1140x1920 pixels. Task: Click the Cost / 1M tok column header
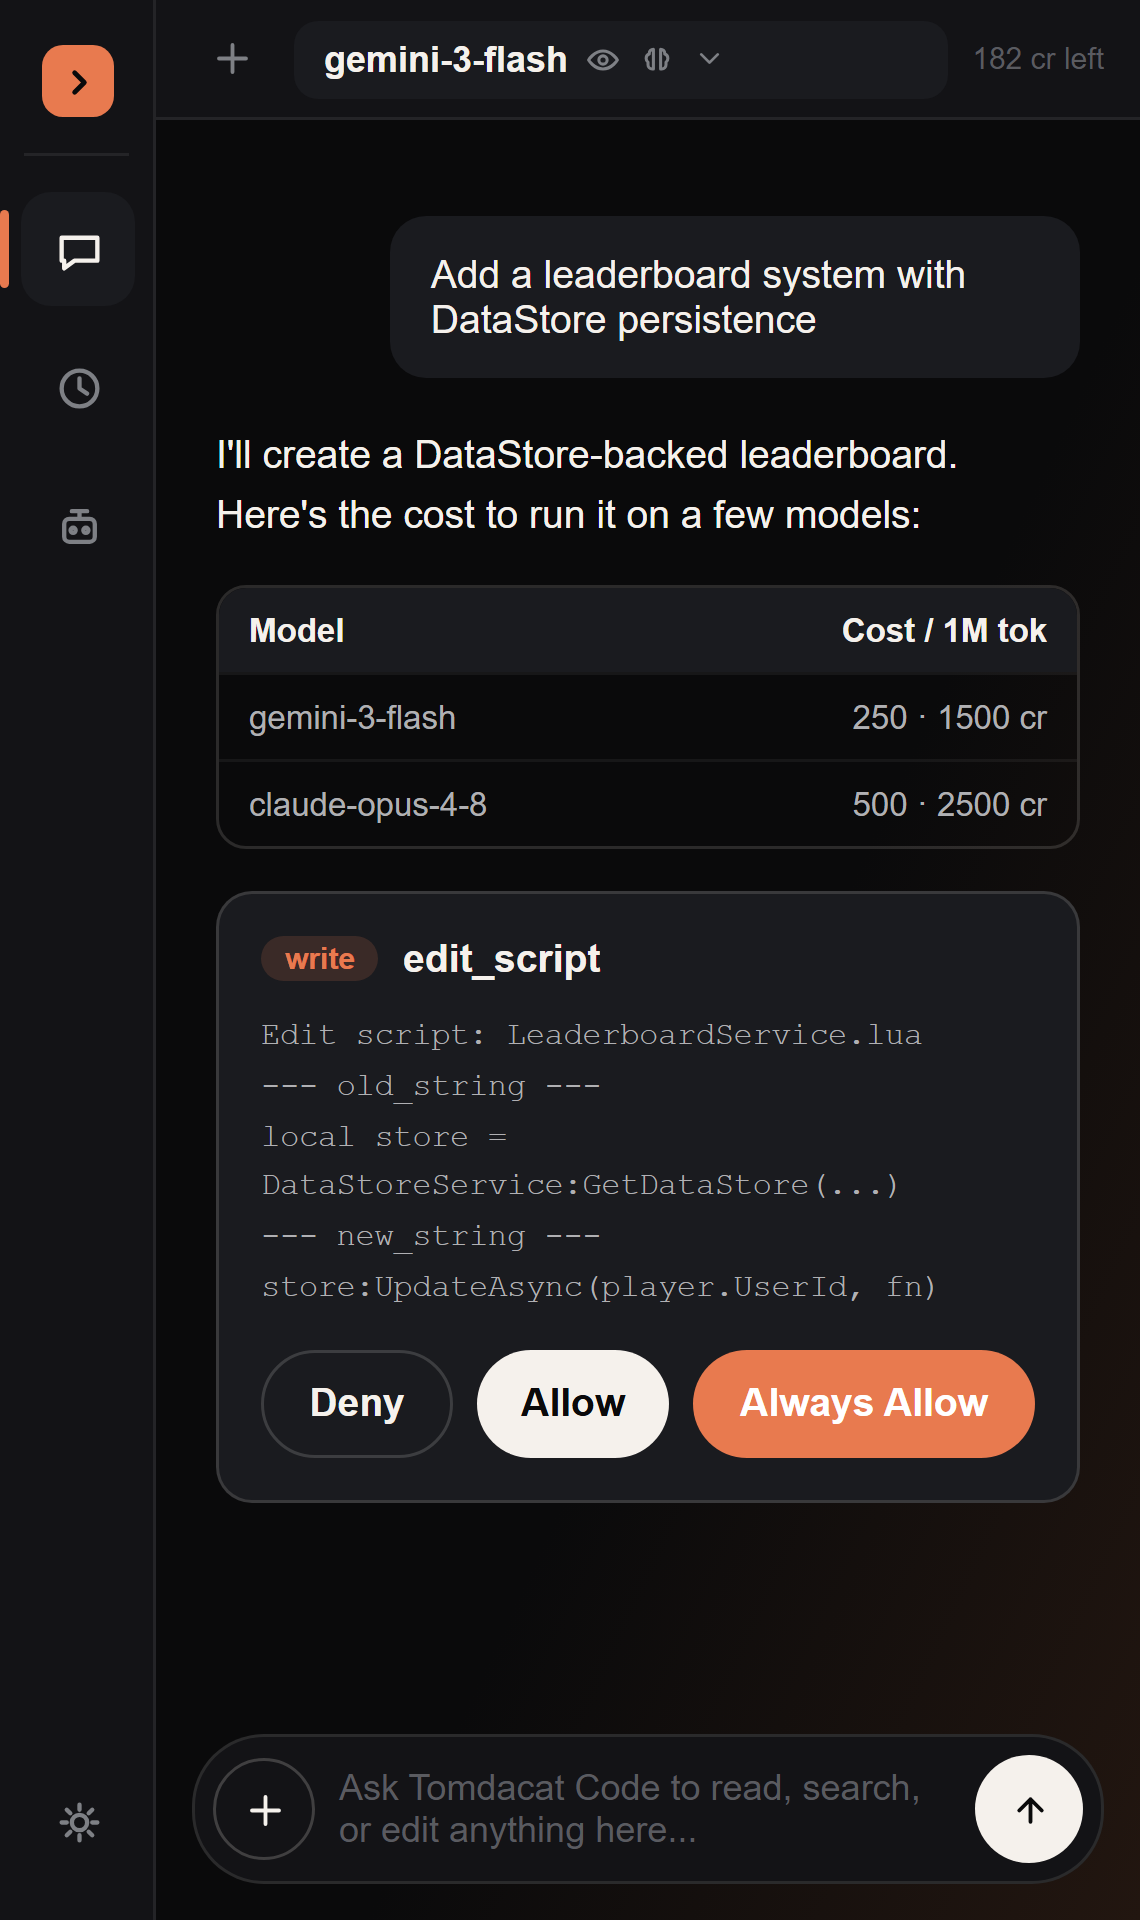pos(944,631)
